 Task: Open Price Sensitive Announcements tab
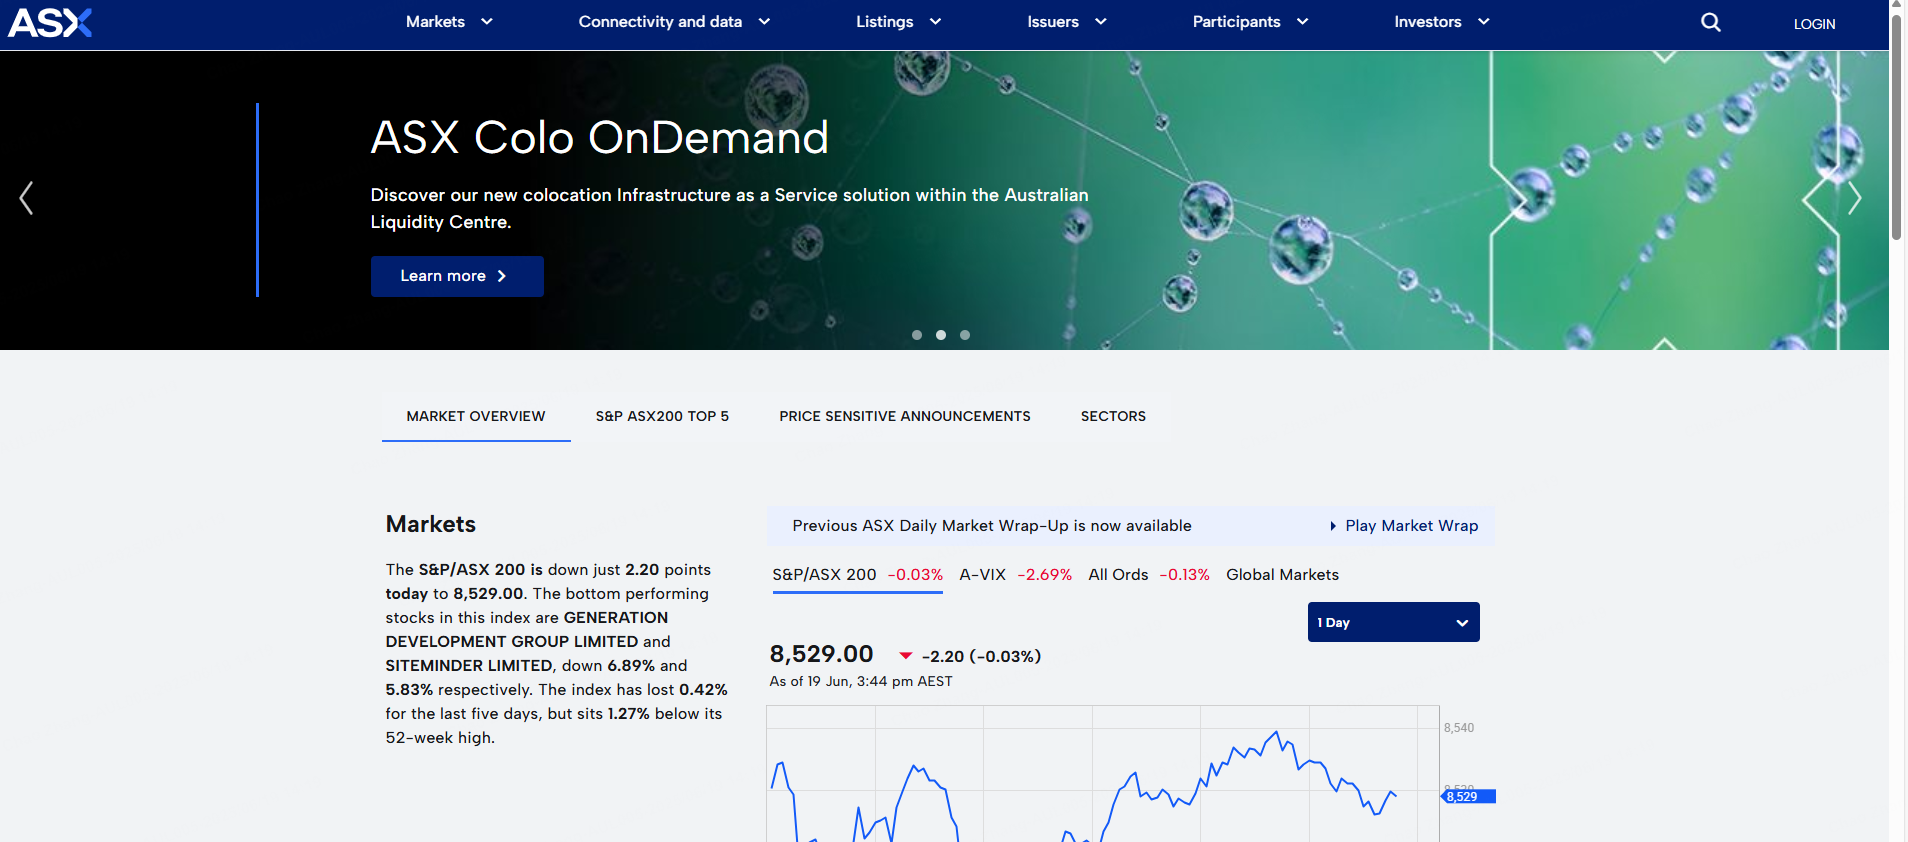(x=905, y=416)
